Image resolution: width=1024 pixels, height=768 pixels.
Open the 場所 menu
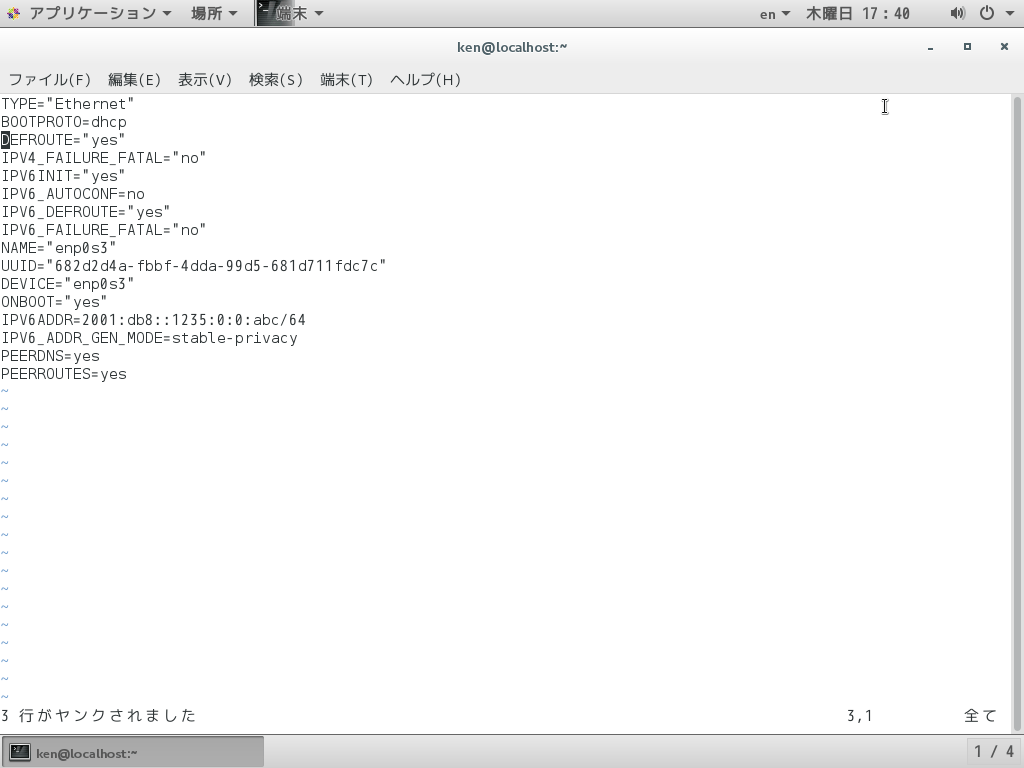point(214,13)
